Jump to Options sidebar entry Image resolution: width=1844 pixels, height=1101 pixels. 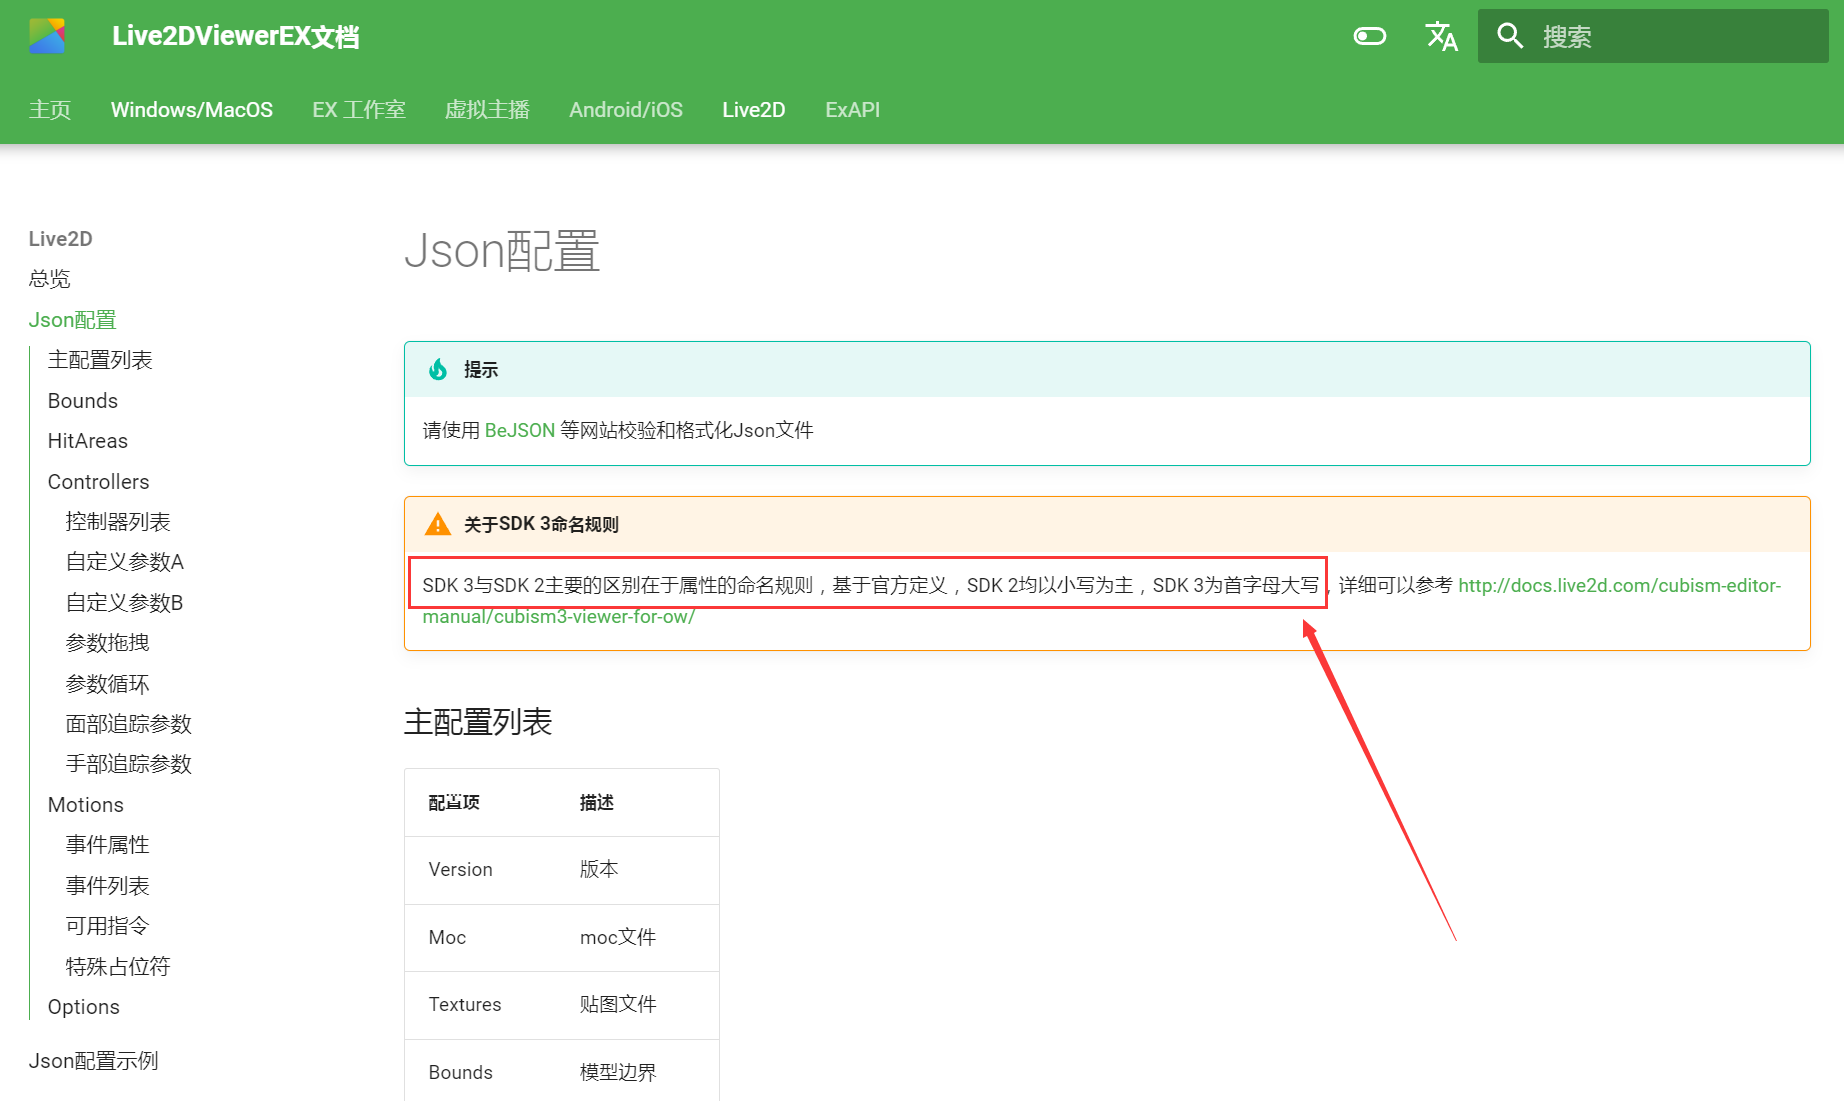[x=84, y=1007]
